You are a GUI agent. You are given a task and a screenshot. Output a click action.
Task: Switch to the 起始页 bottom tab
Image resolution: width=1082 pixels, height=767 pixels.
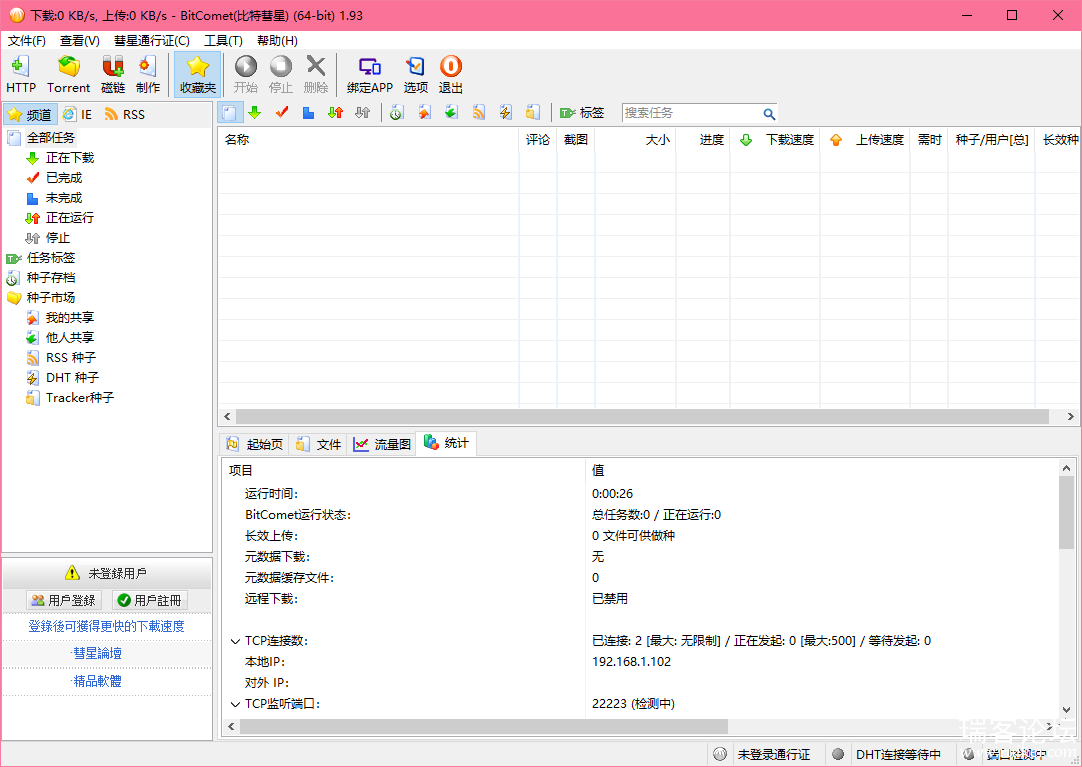pyautogui.click(x=255, y=444)
